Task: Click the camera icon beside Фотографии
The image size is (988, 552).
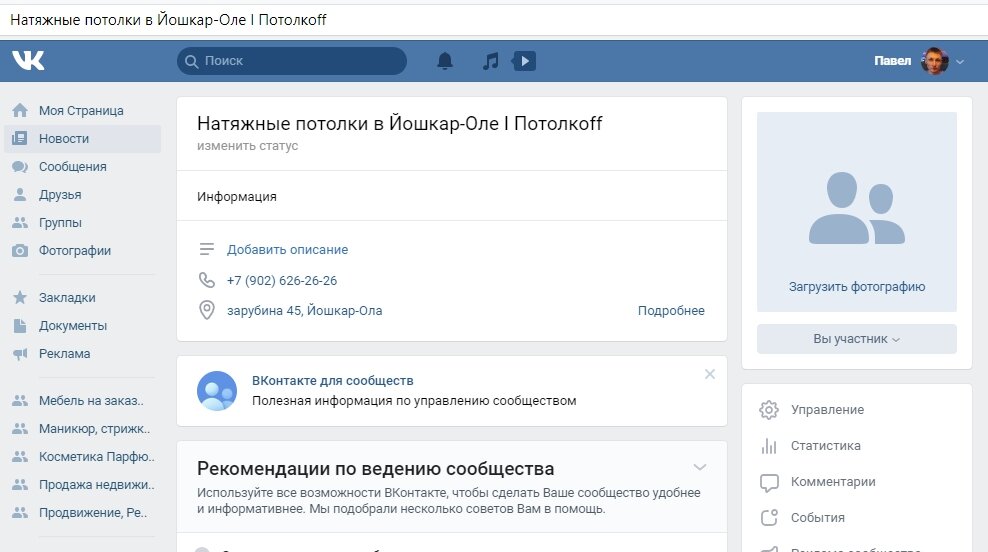Action: pos(20,250)
